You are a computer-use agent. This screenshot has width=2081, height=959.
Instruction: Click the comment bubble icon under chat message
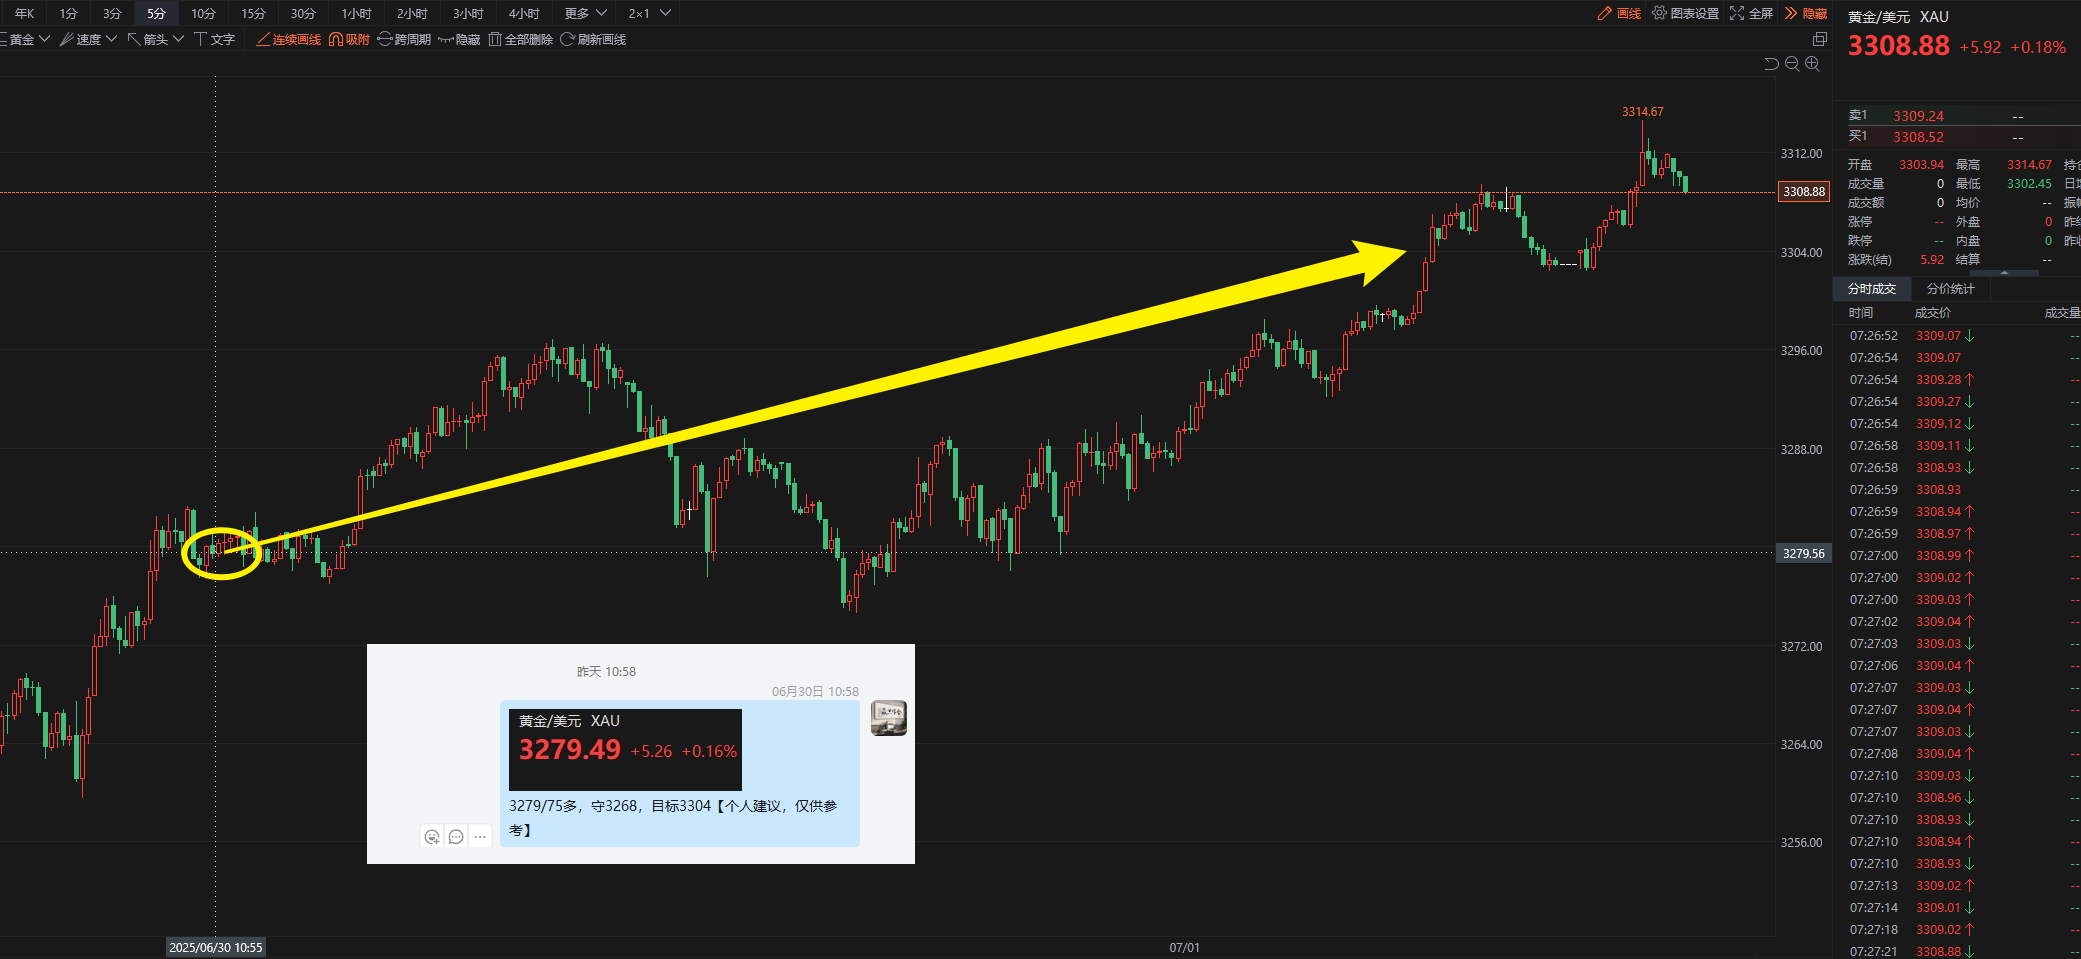(456, 837)
